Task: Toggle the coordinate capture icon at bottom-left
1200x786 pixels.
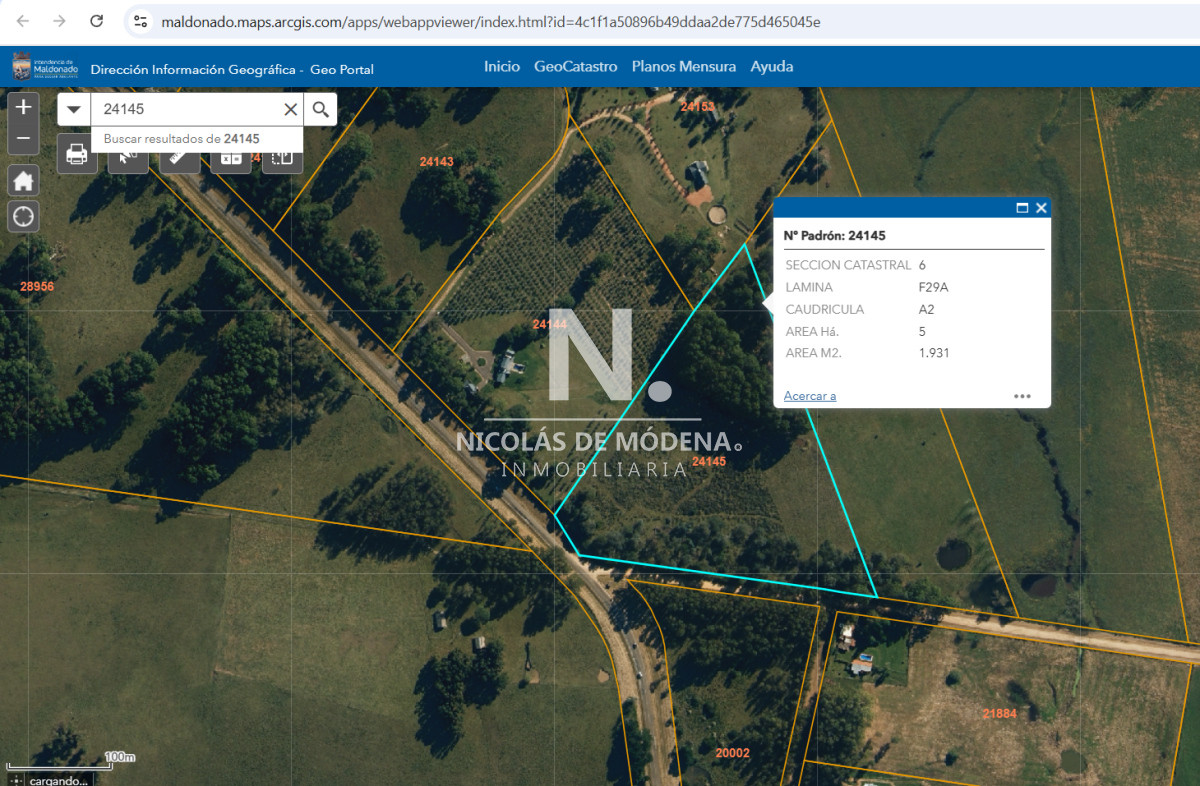Action: tap(16, 780)
